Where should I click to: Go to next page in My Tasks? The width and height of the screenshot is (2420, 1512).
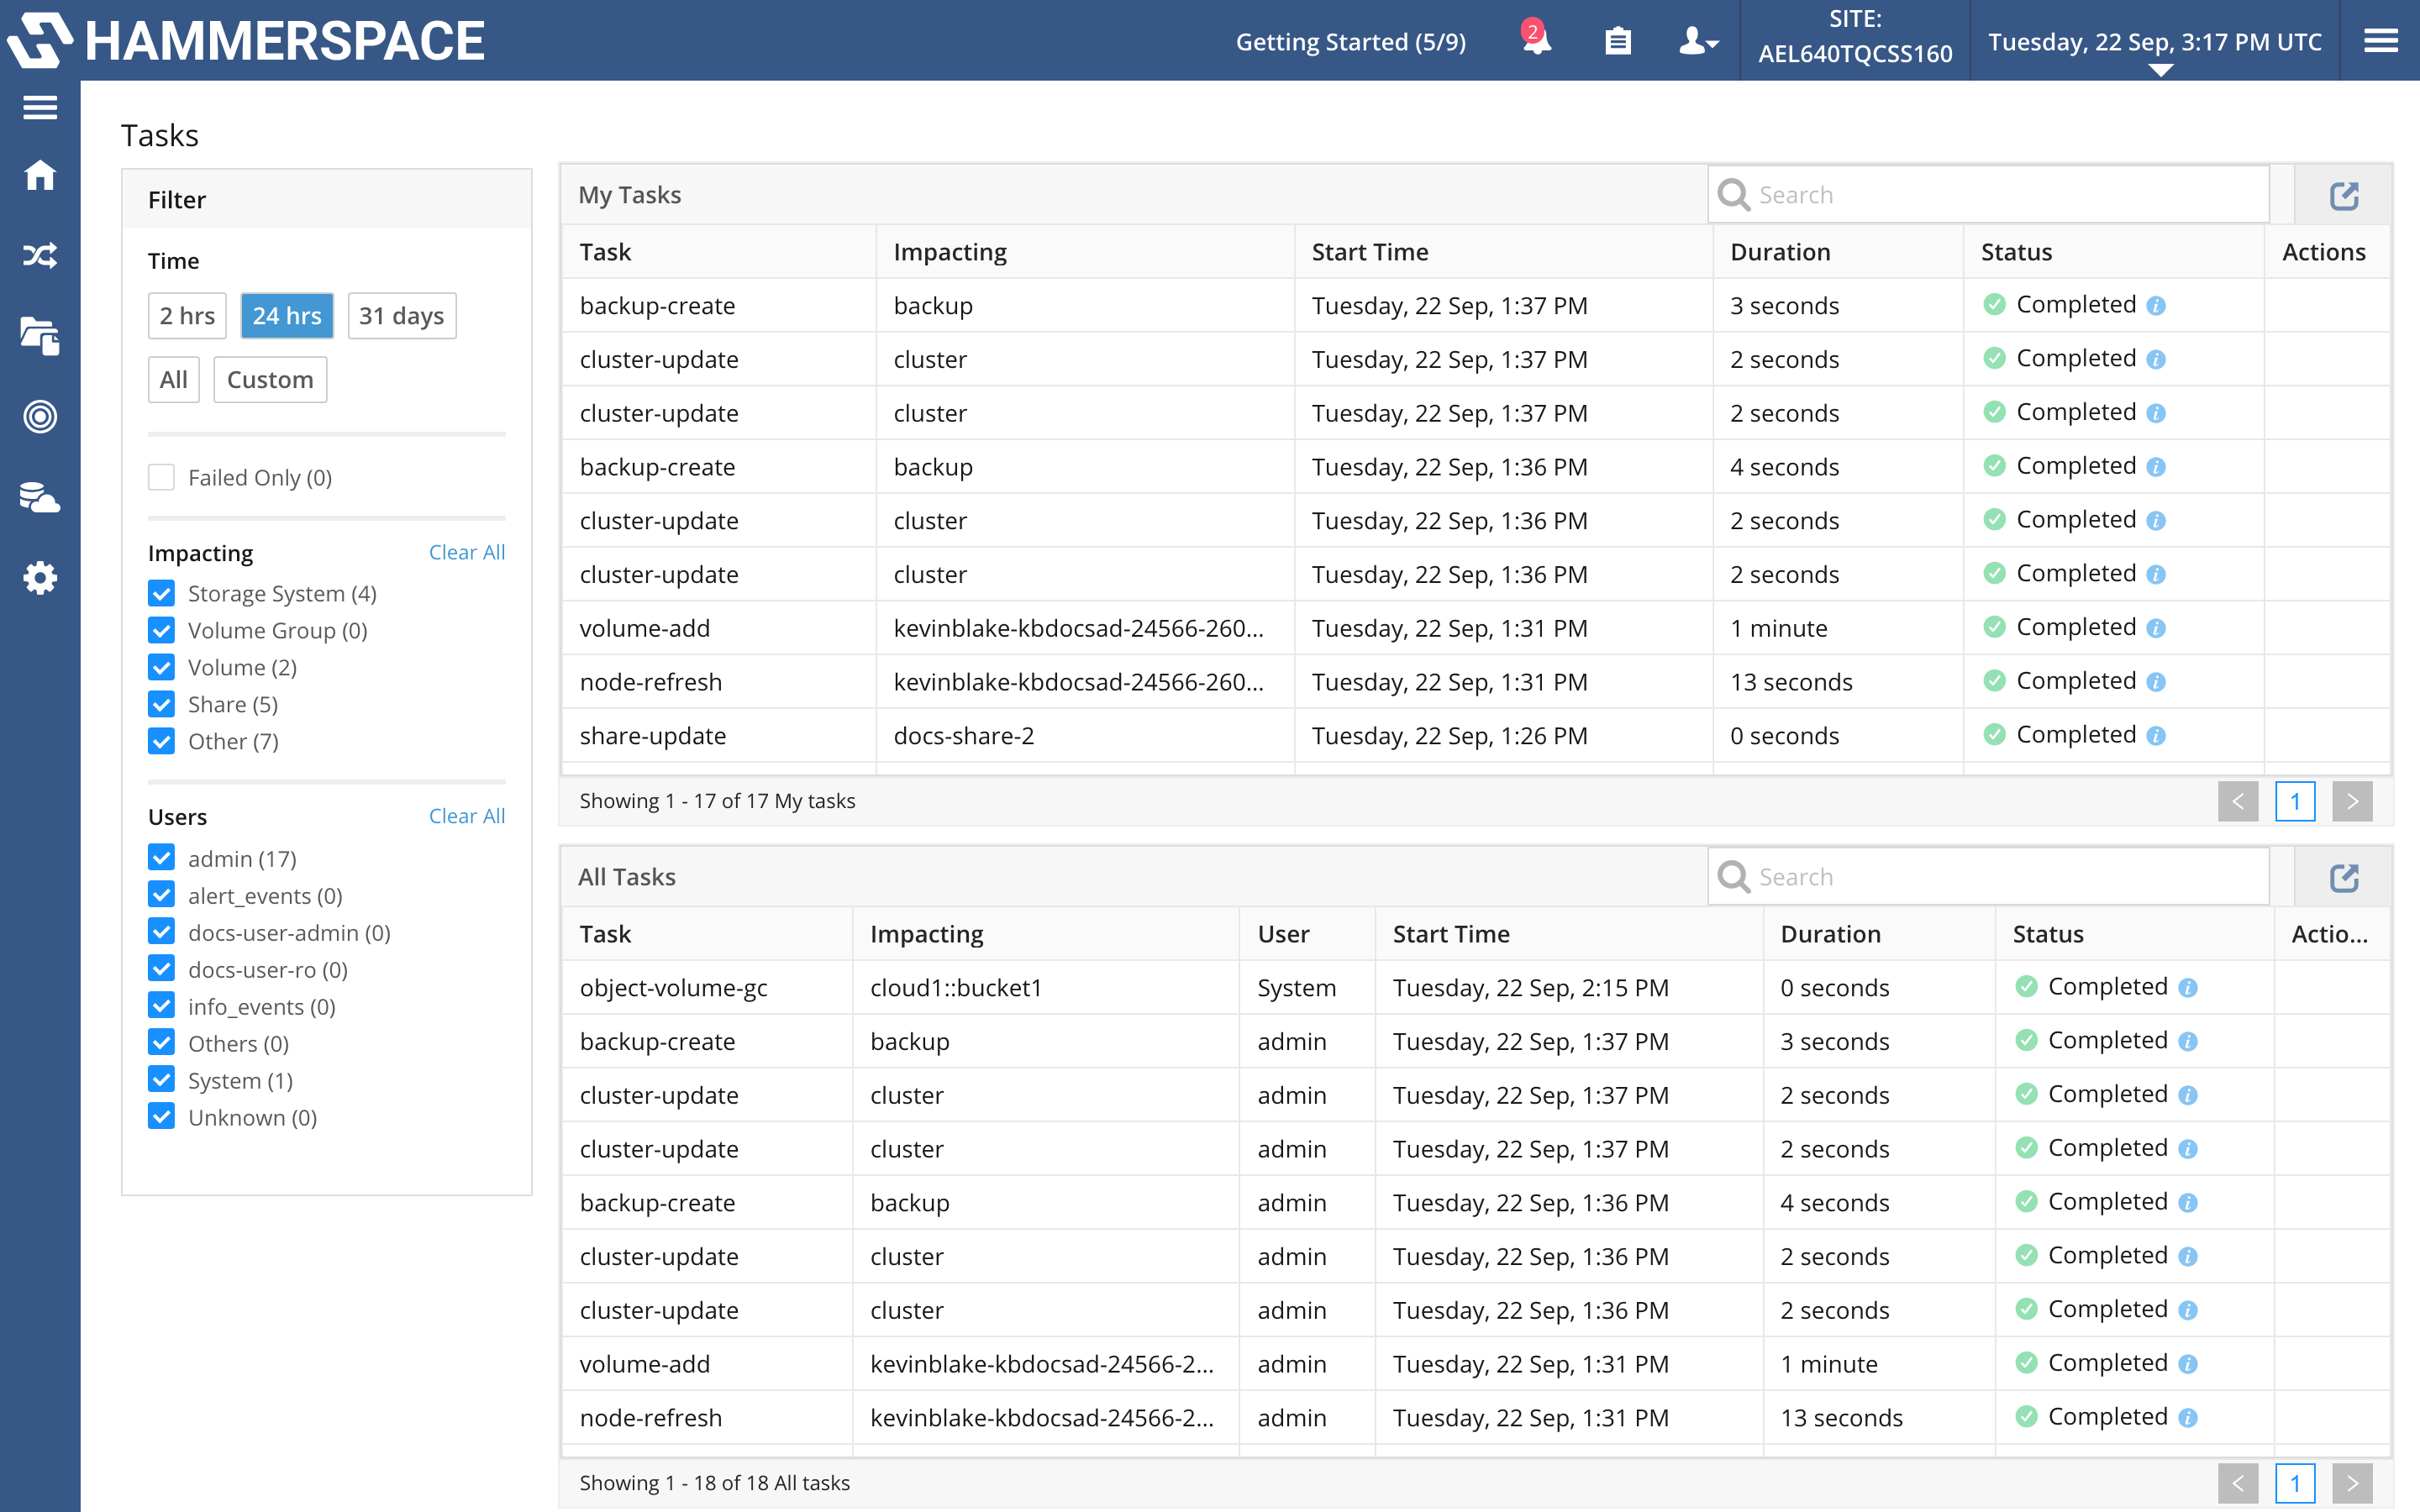pos(2352,801)
